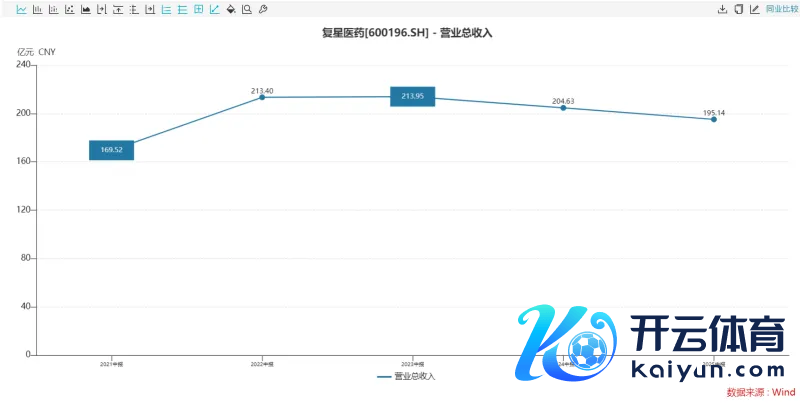The width and height of the screenshot is (800, 403).
Task: Click the highlighted 213.95 data label
Action: point(413,96)
